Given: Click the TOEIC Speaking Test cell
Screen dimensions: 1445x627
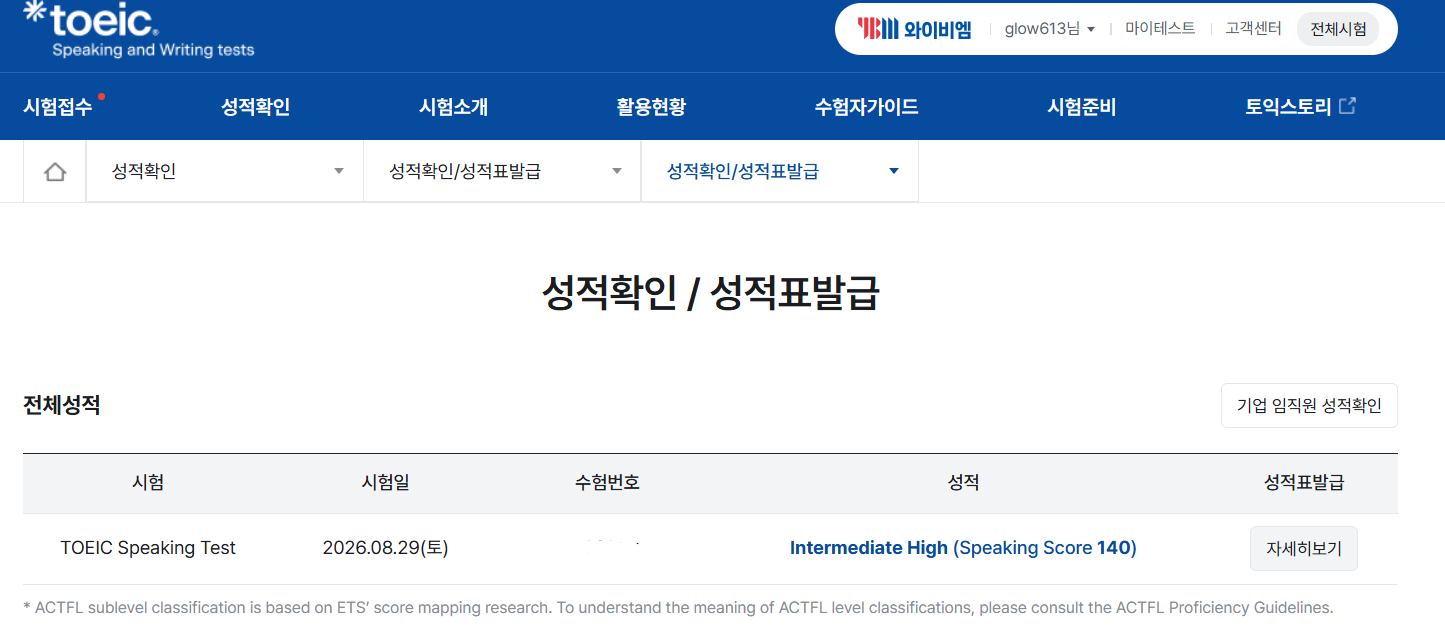Looking at the screenshot, I should 148,548.
